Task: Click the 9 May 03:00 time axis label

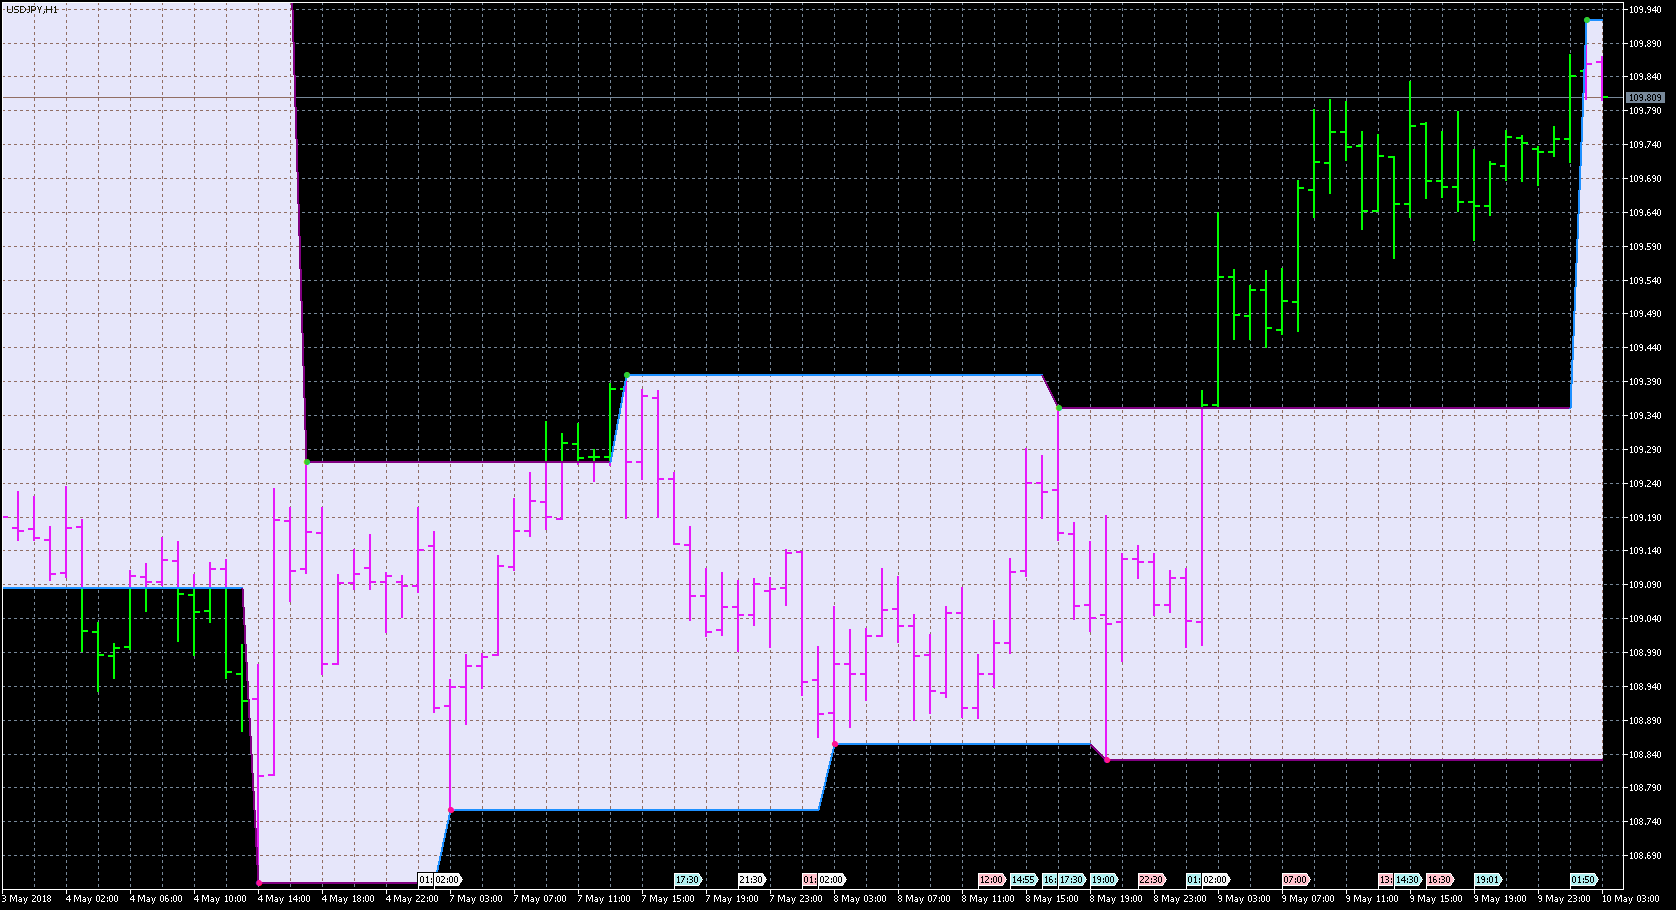Action: click(x=1246, y=899)
